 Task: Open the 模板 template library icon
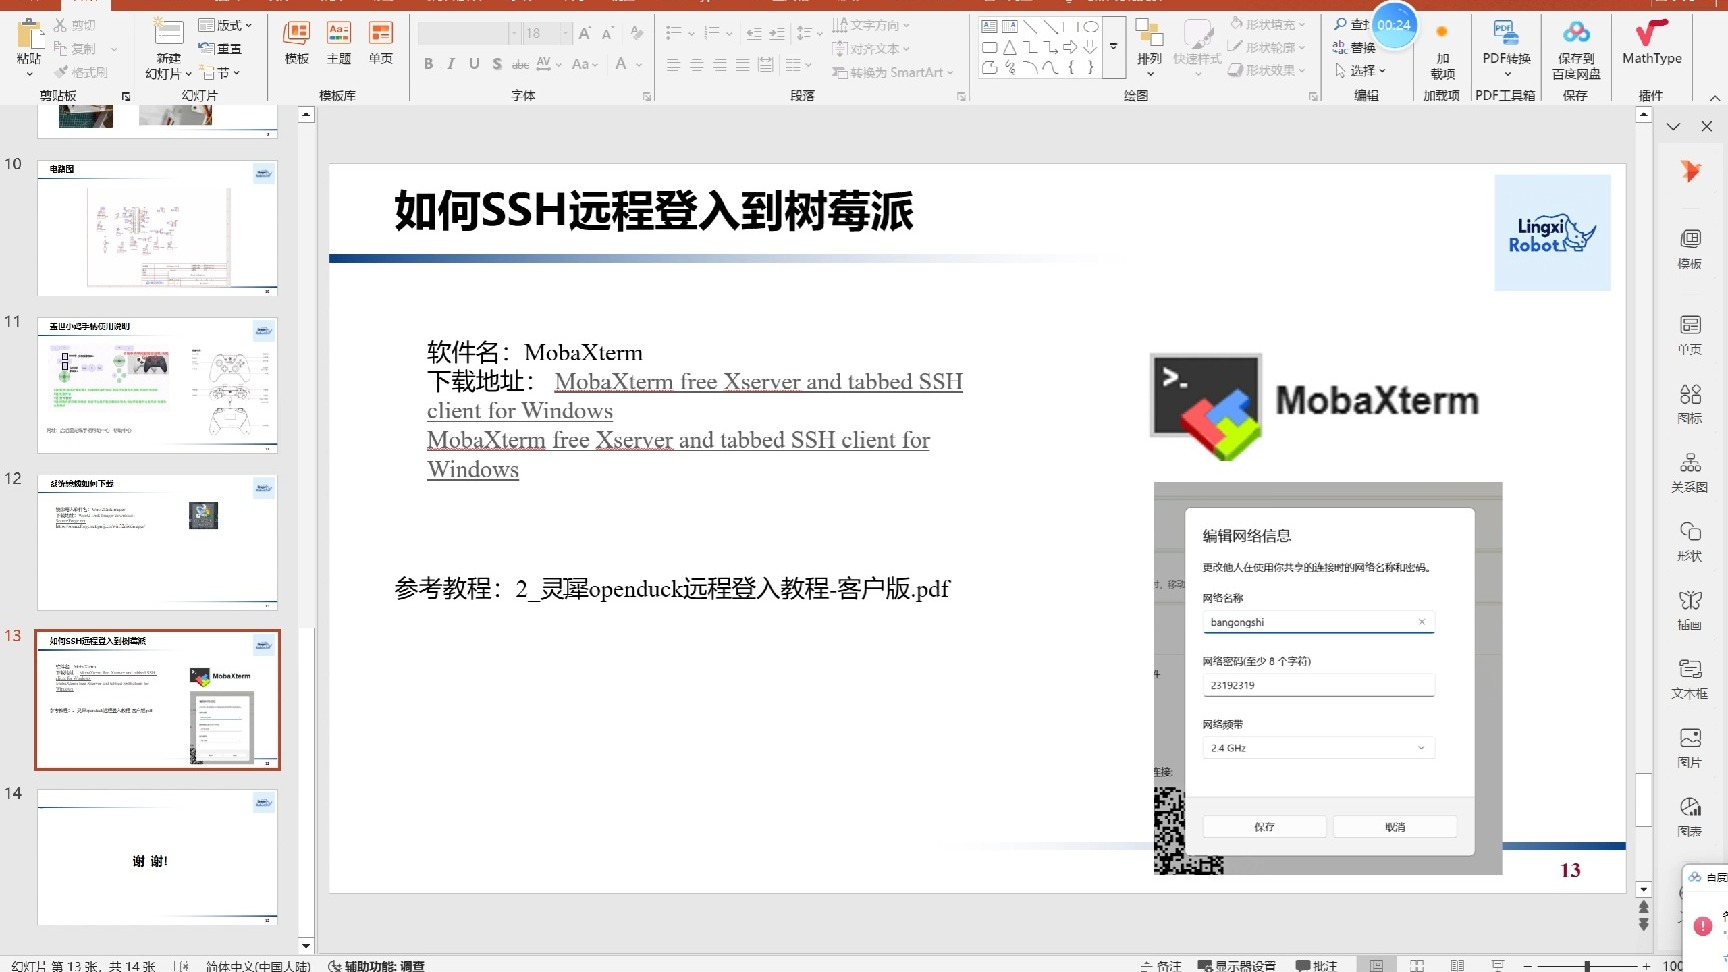(297, 34)
